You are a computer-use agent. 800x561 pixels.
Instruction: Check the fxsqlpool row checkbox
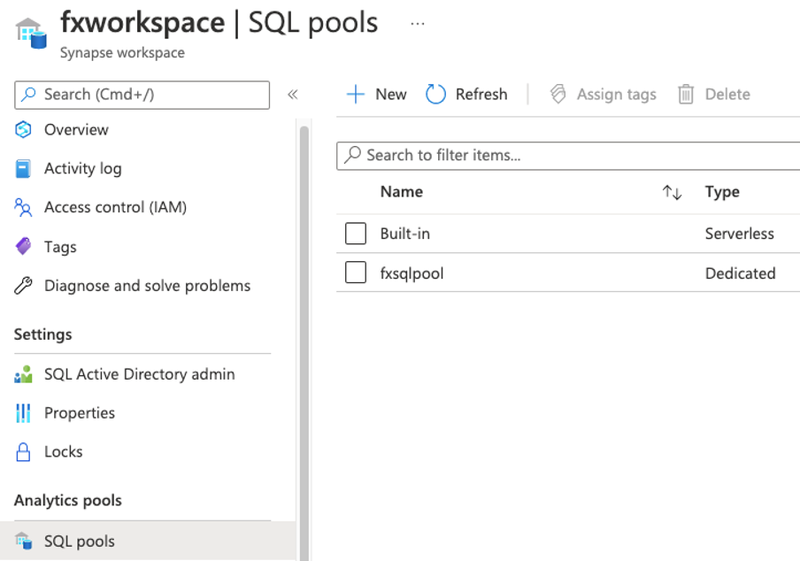pos(356,272)
